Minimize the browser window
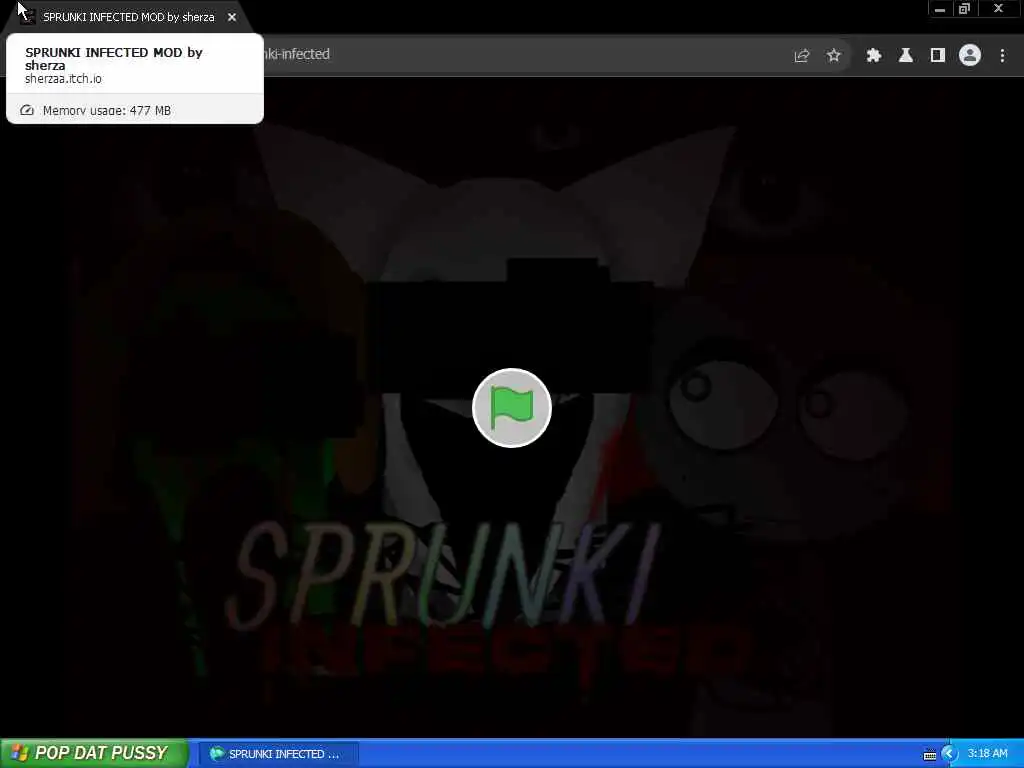1024x768 pixels. 940,9
